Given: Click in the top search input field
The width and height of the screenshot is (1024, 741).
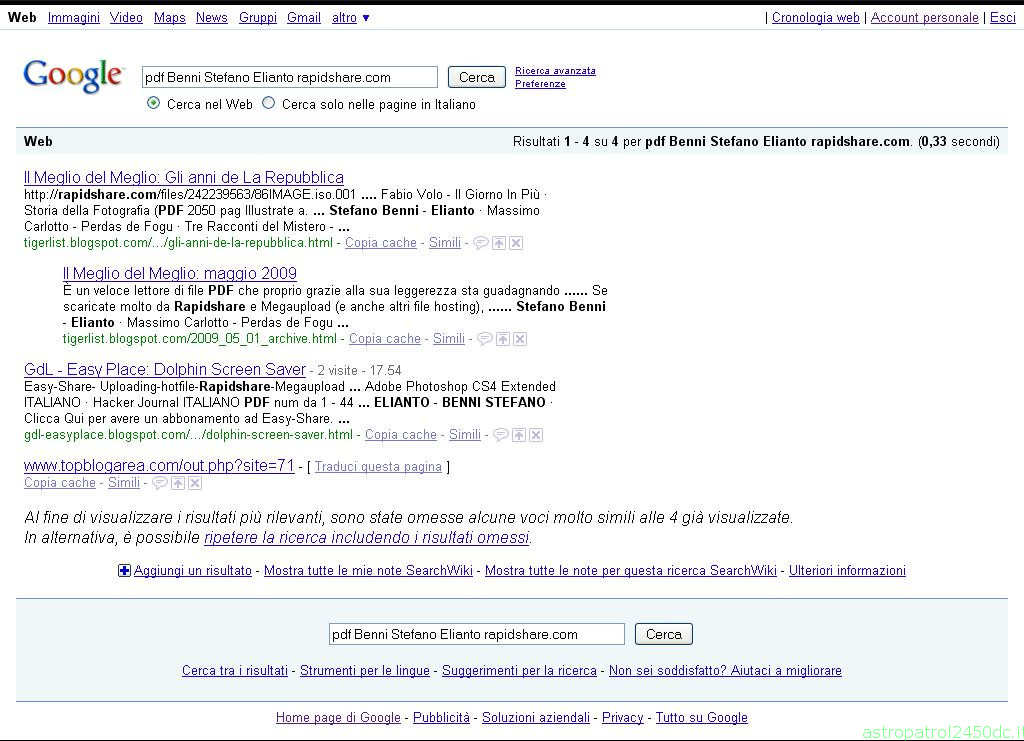Looking at the screenshot, I should (x=289, y=77).
